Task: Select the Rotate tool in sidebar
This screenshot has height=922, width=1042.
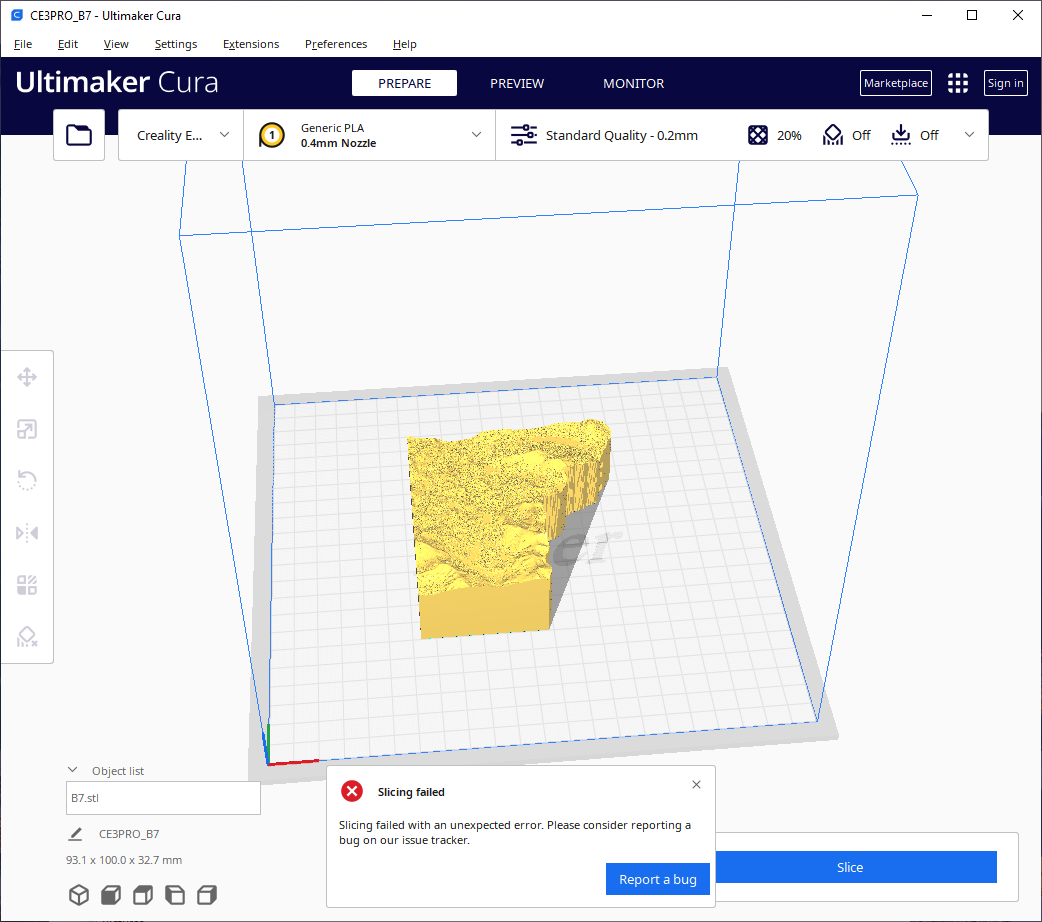Action: (x=27, y=481)
